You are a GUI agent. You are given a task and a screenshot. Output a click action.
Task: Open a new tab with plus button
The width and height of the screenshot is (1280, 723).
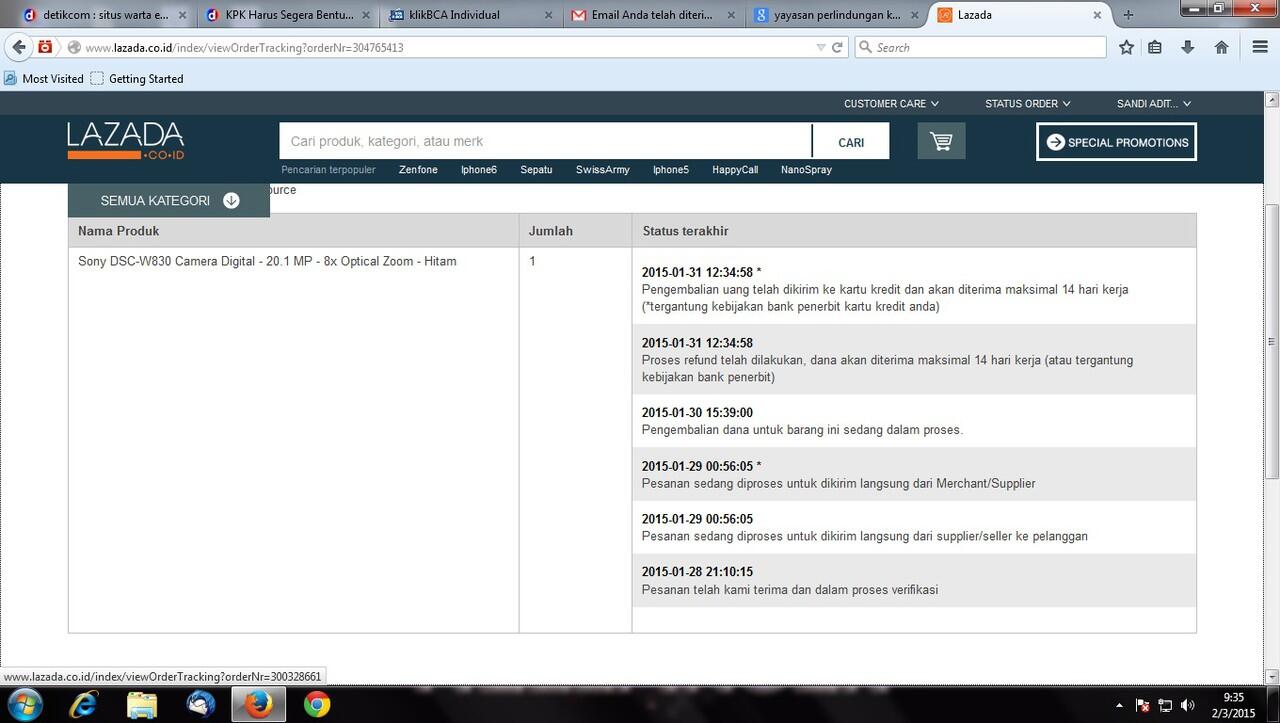pyautogui.click(x=1128, y=15)
